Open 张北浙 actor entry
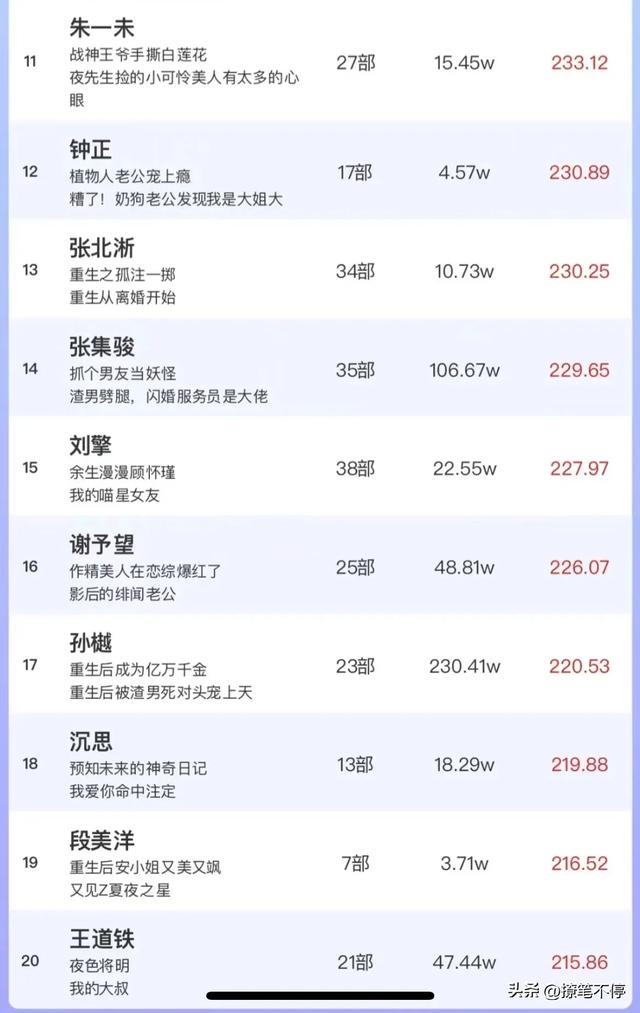 pos(102,248)
